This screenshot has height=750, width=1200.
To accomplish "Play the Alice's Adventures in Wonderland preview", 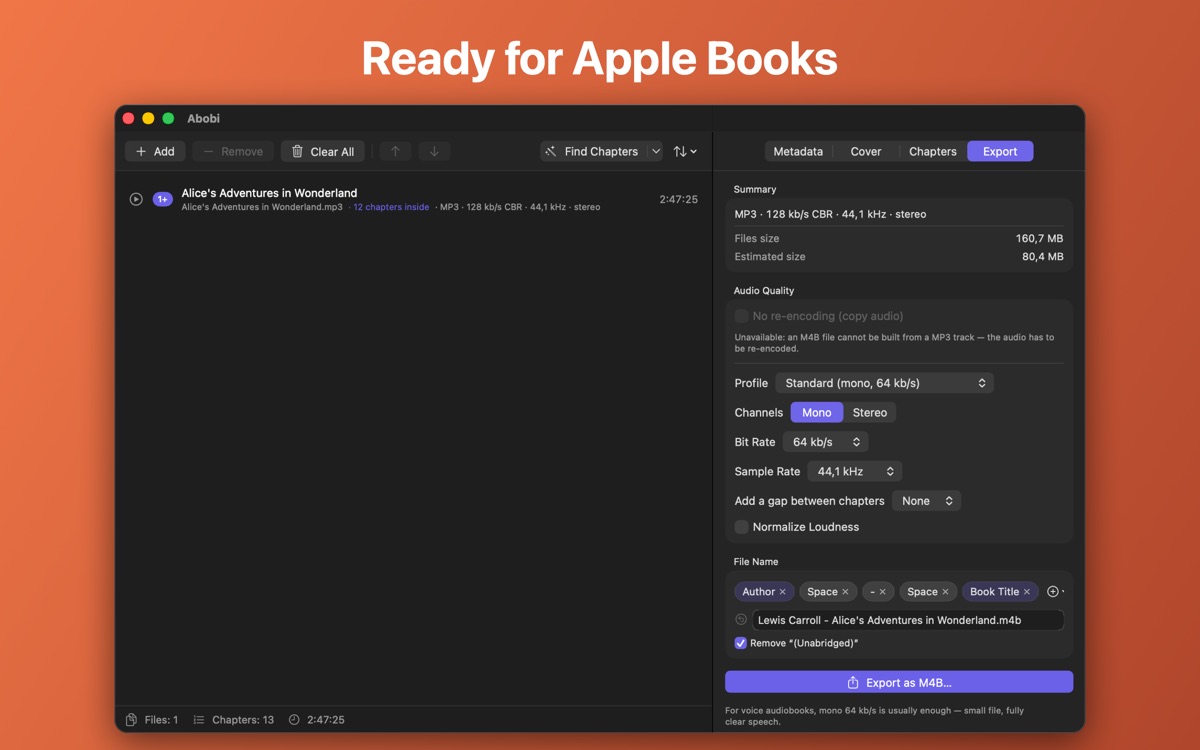I will (x=136, y=199).
